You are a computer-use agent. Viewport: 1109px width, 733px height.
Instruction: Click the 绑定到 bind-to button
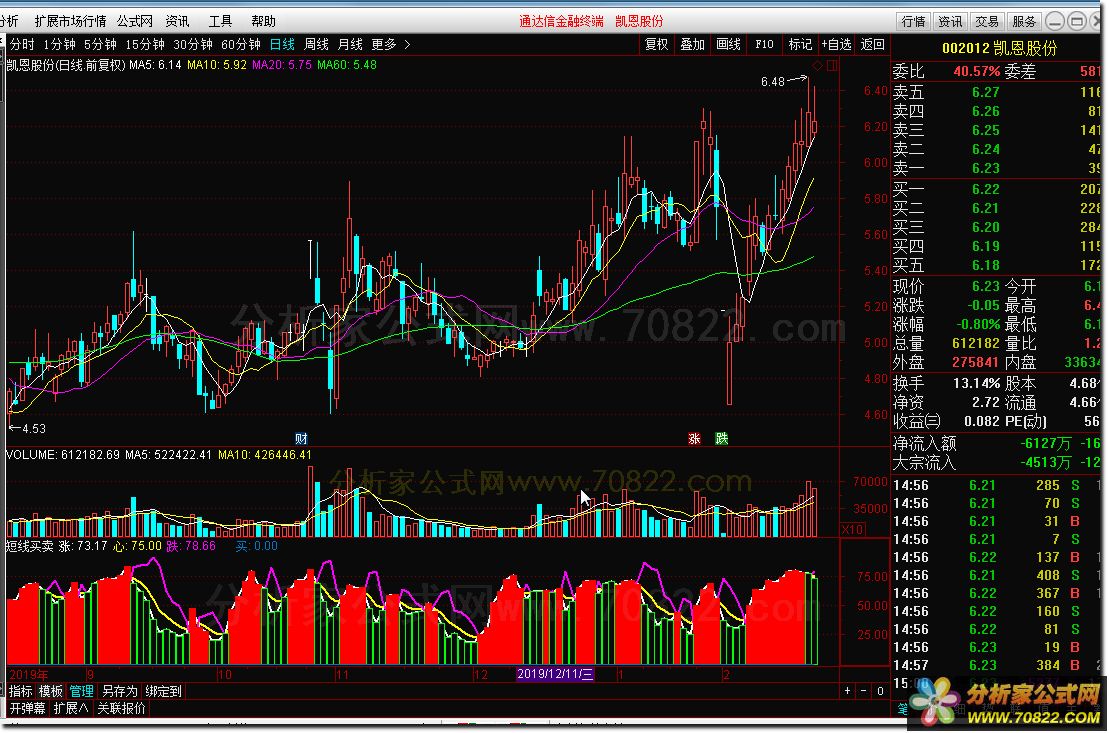pos(163,691)
